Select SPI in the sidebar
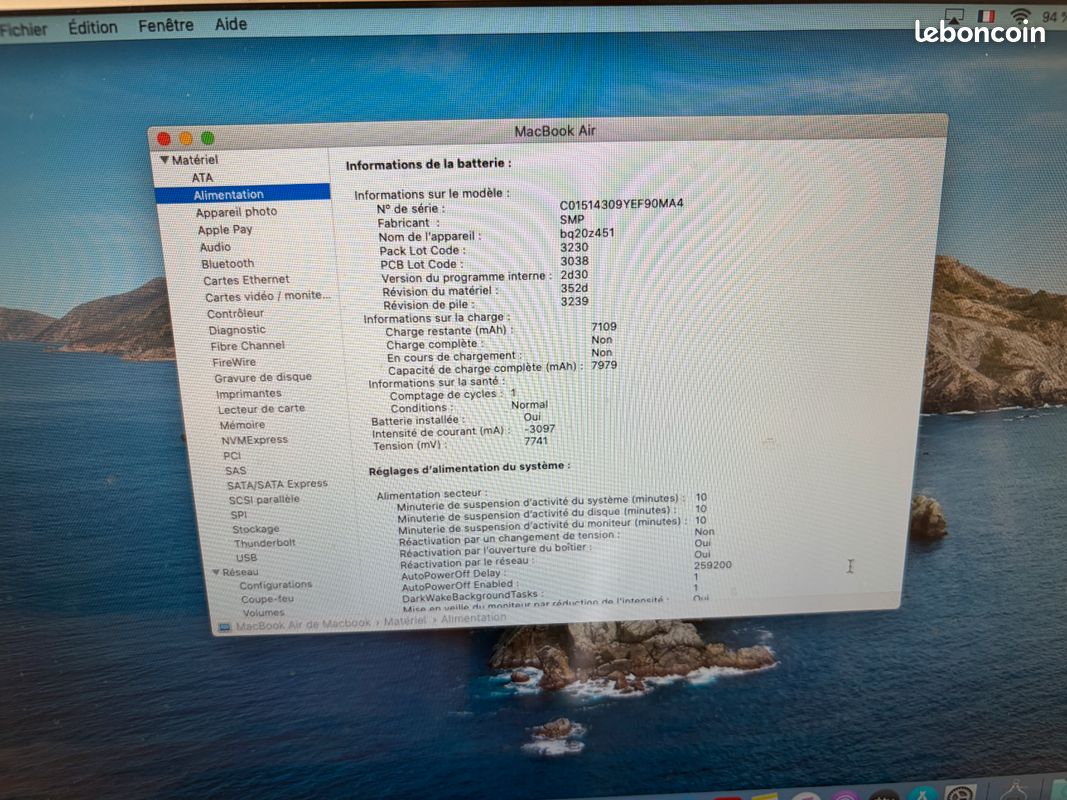The image size is (1067, 800). tap(238, 515)
